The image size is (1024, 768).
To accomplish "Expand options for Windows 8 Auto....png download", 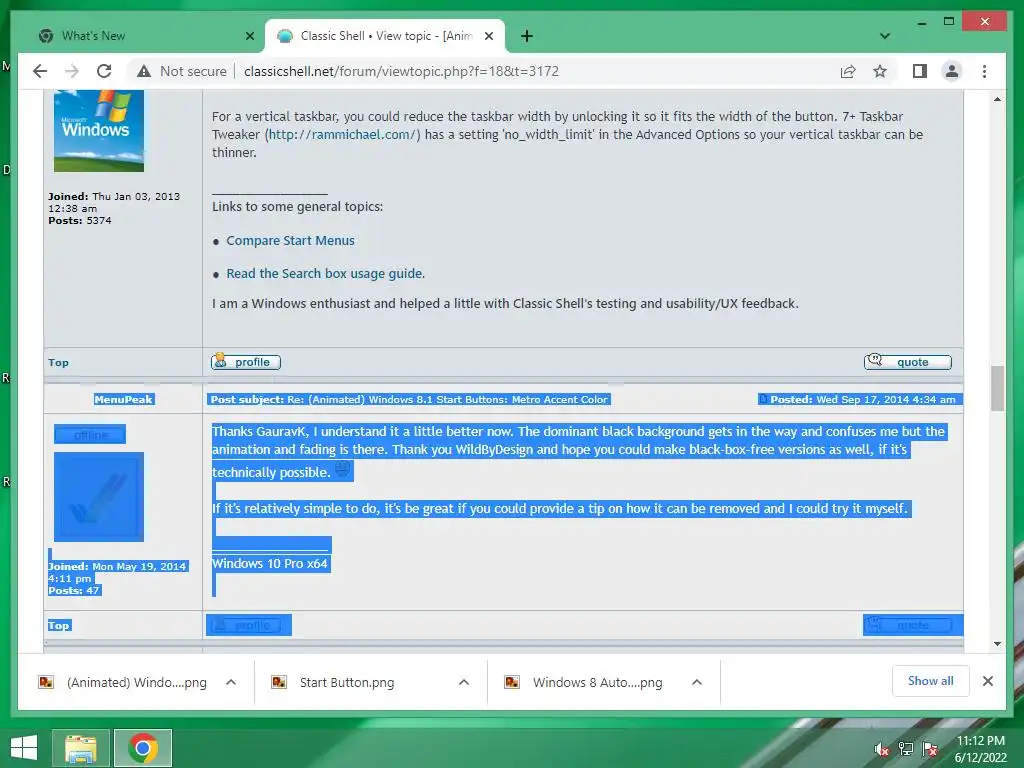I will (697, 682).
